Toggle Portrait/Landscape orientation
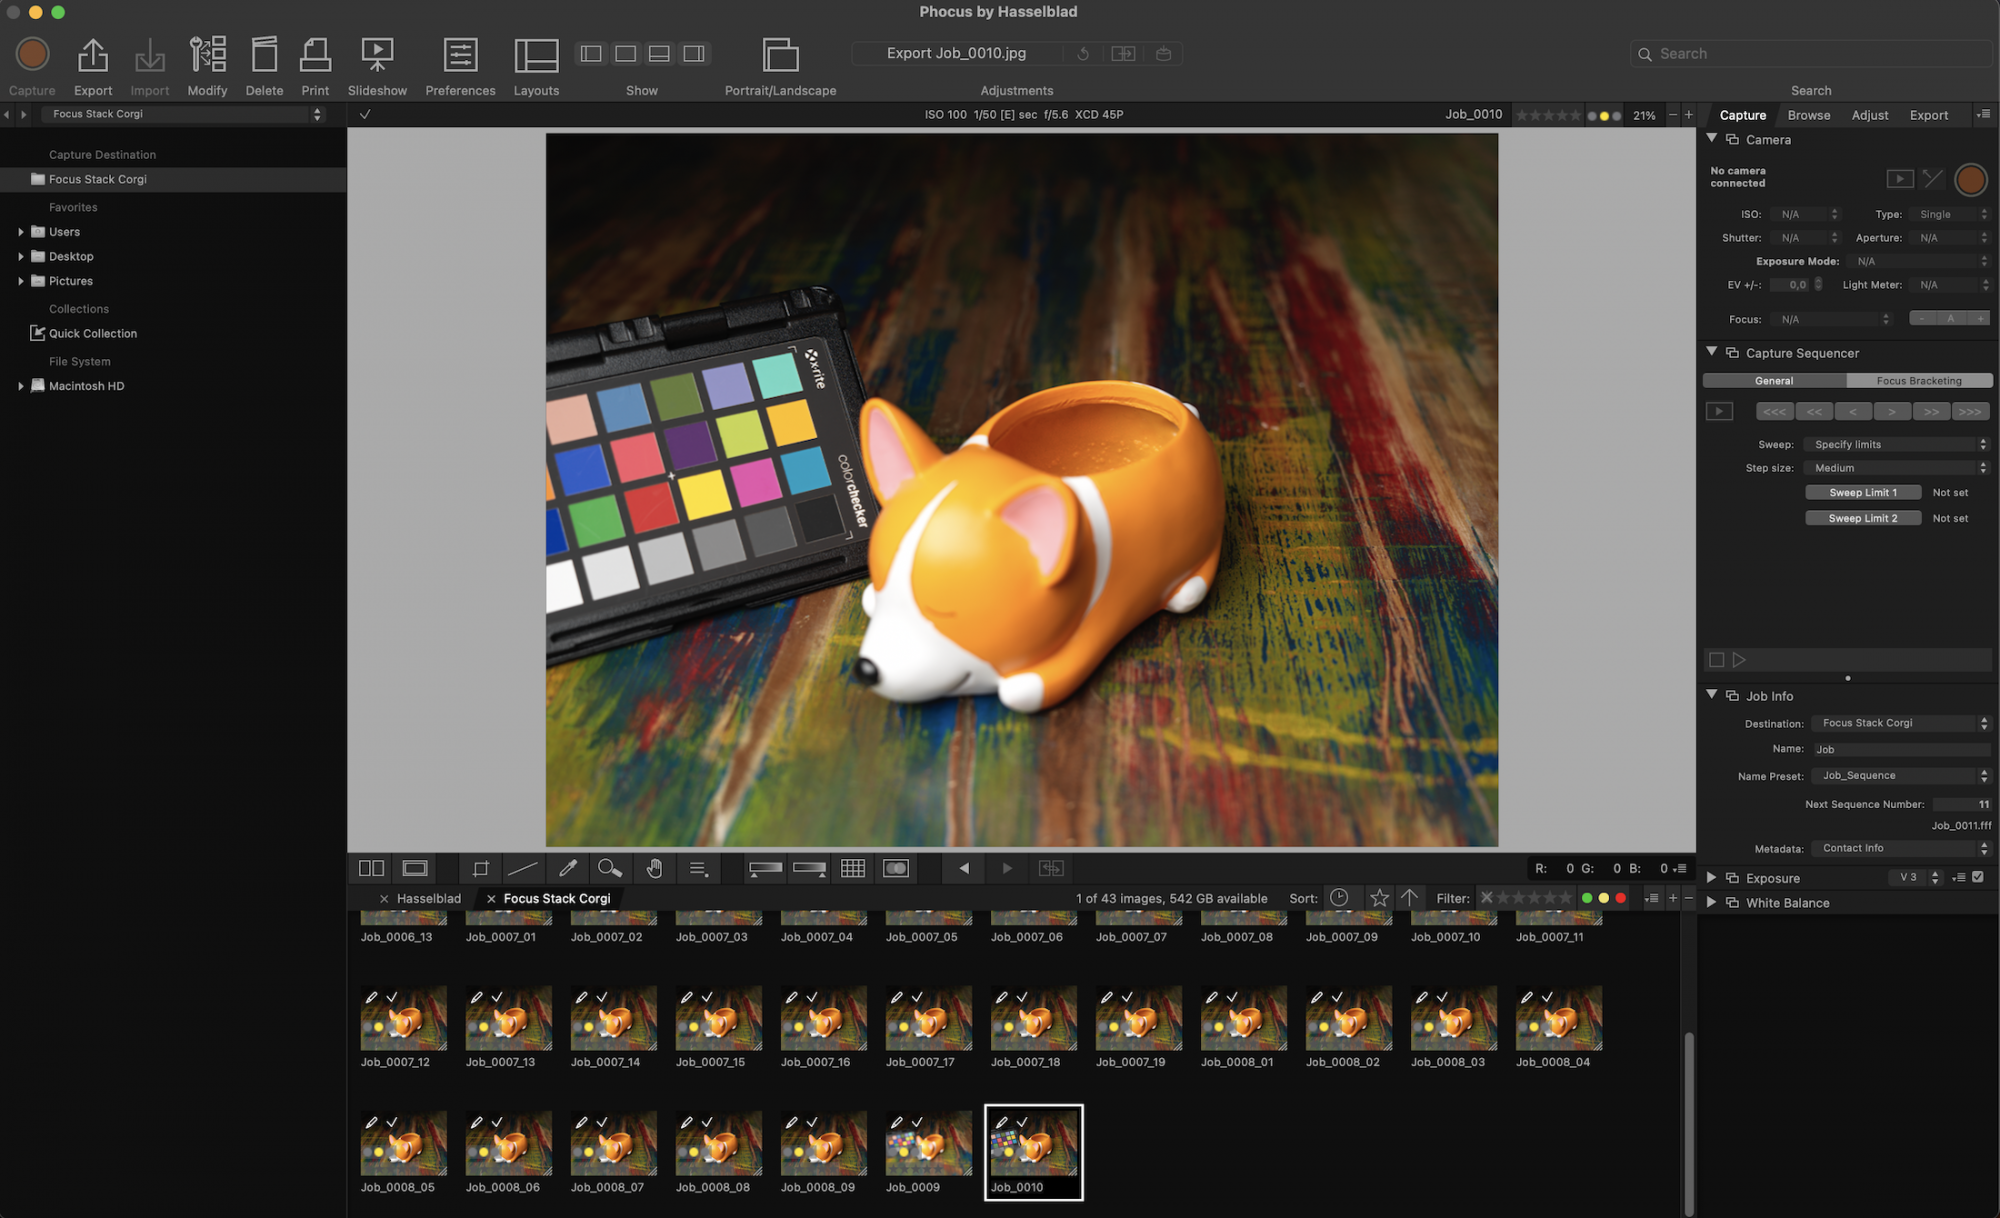This screenshot has width=2000, height=1218. click(780, 55)
